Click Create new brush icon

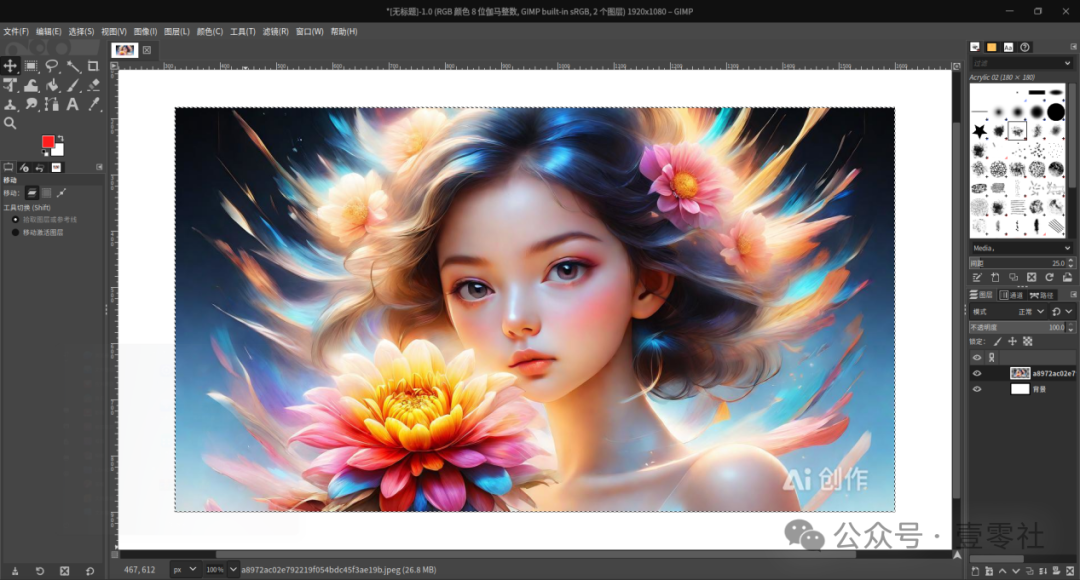tap(995, 278)
